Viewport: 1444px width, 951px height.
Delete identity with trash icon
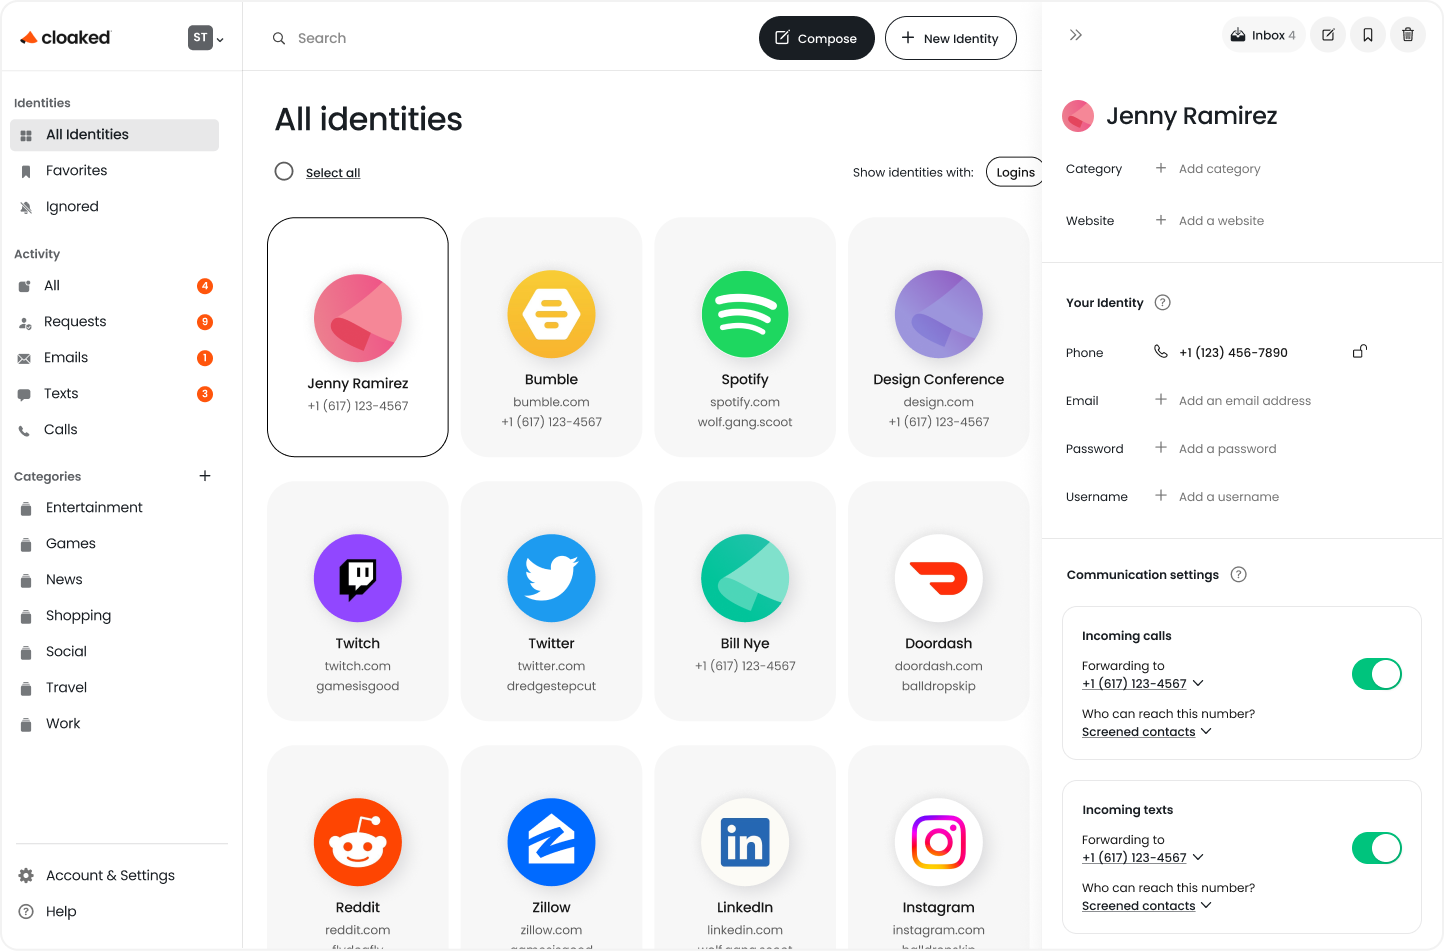(1408, 35)
